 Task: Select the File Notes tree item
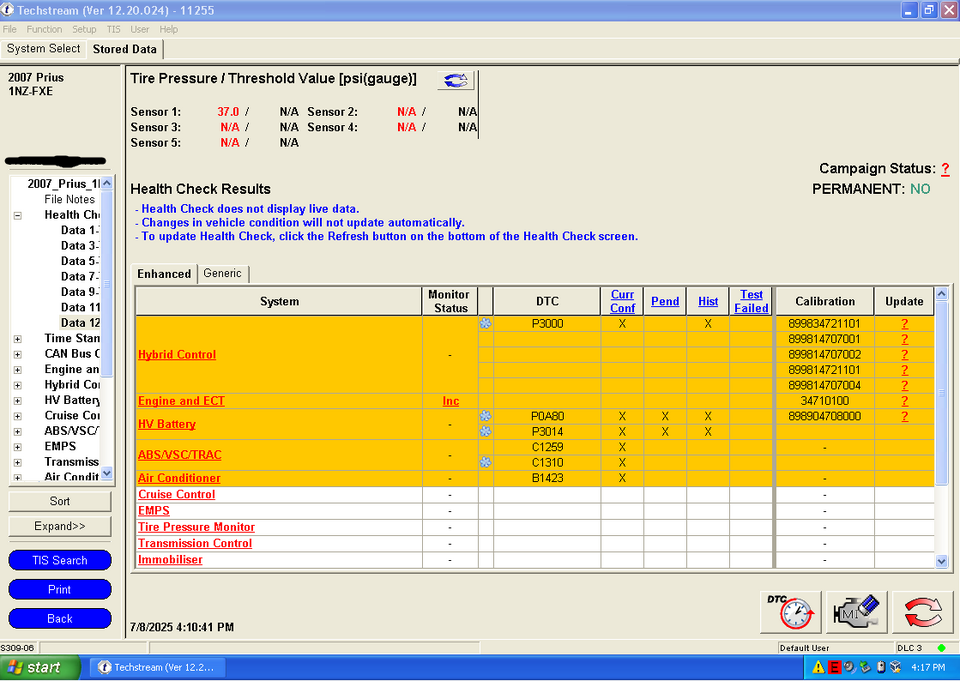coord(69,199)
